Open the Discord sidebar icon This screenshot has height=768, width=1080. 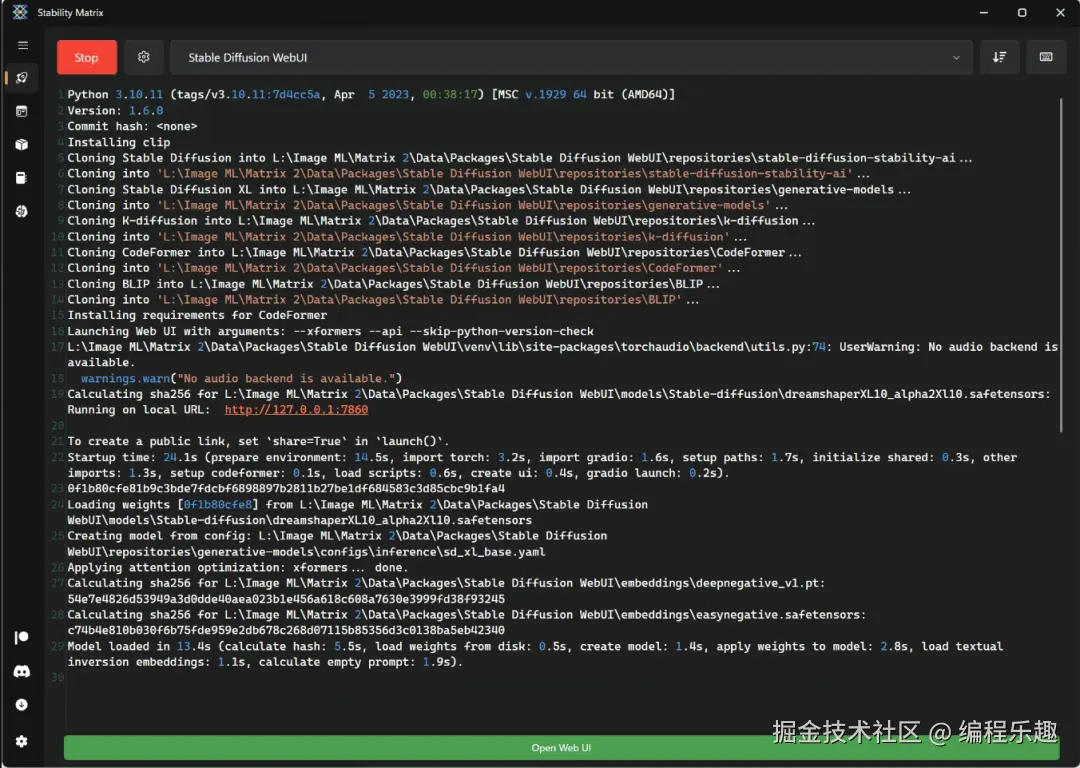22,671
